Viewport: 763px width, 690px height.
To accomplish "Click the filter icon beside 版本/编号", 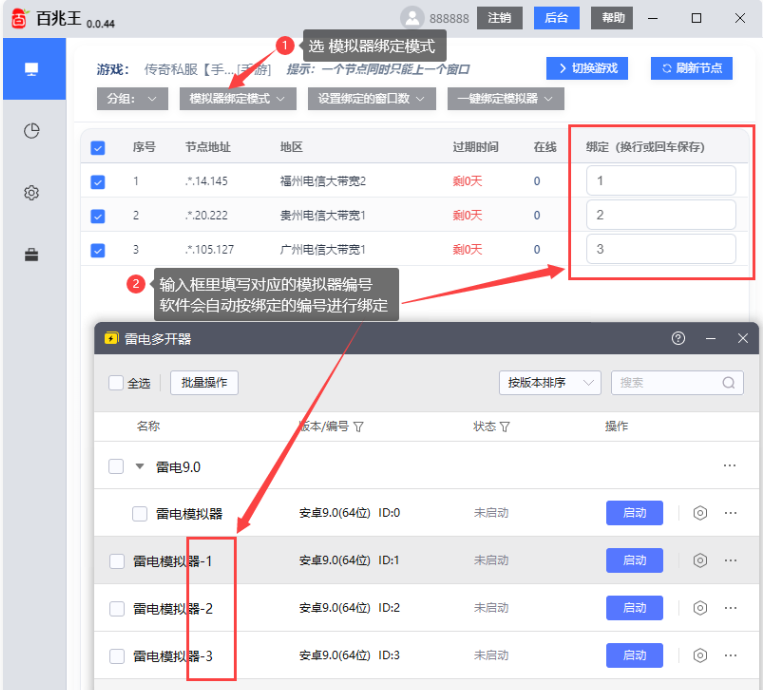I will coord(359,427).
